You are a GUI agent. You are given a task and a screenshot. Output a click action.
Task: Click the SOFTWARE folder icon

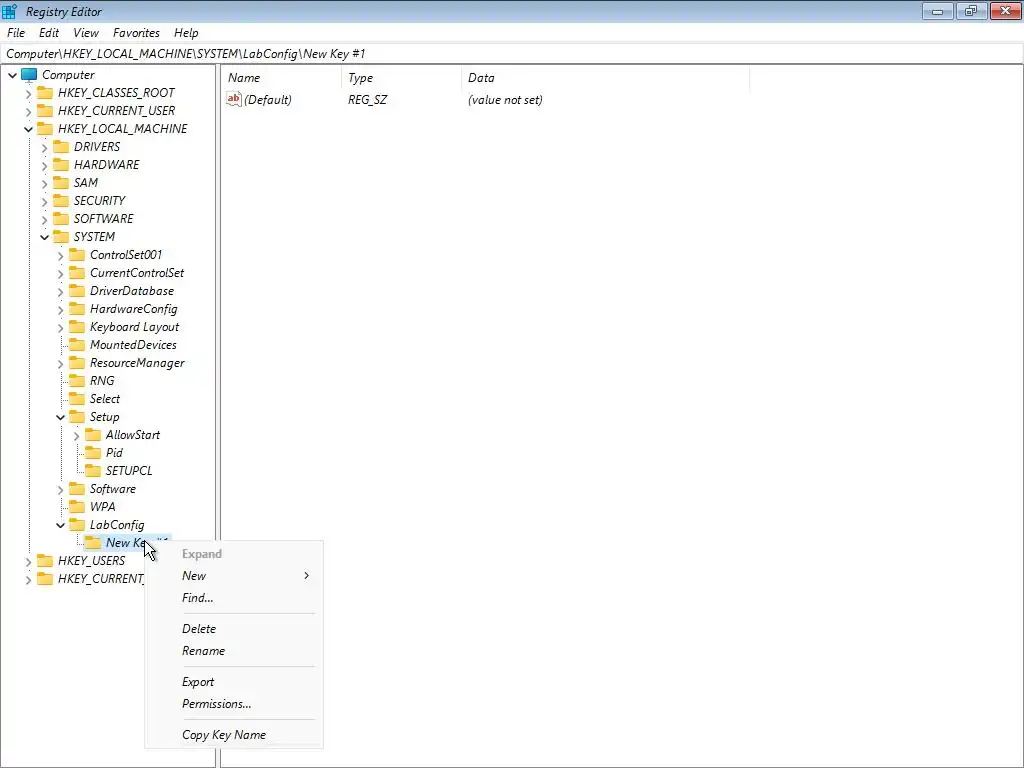[61, 219]
